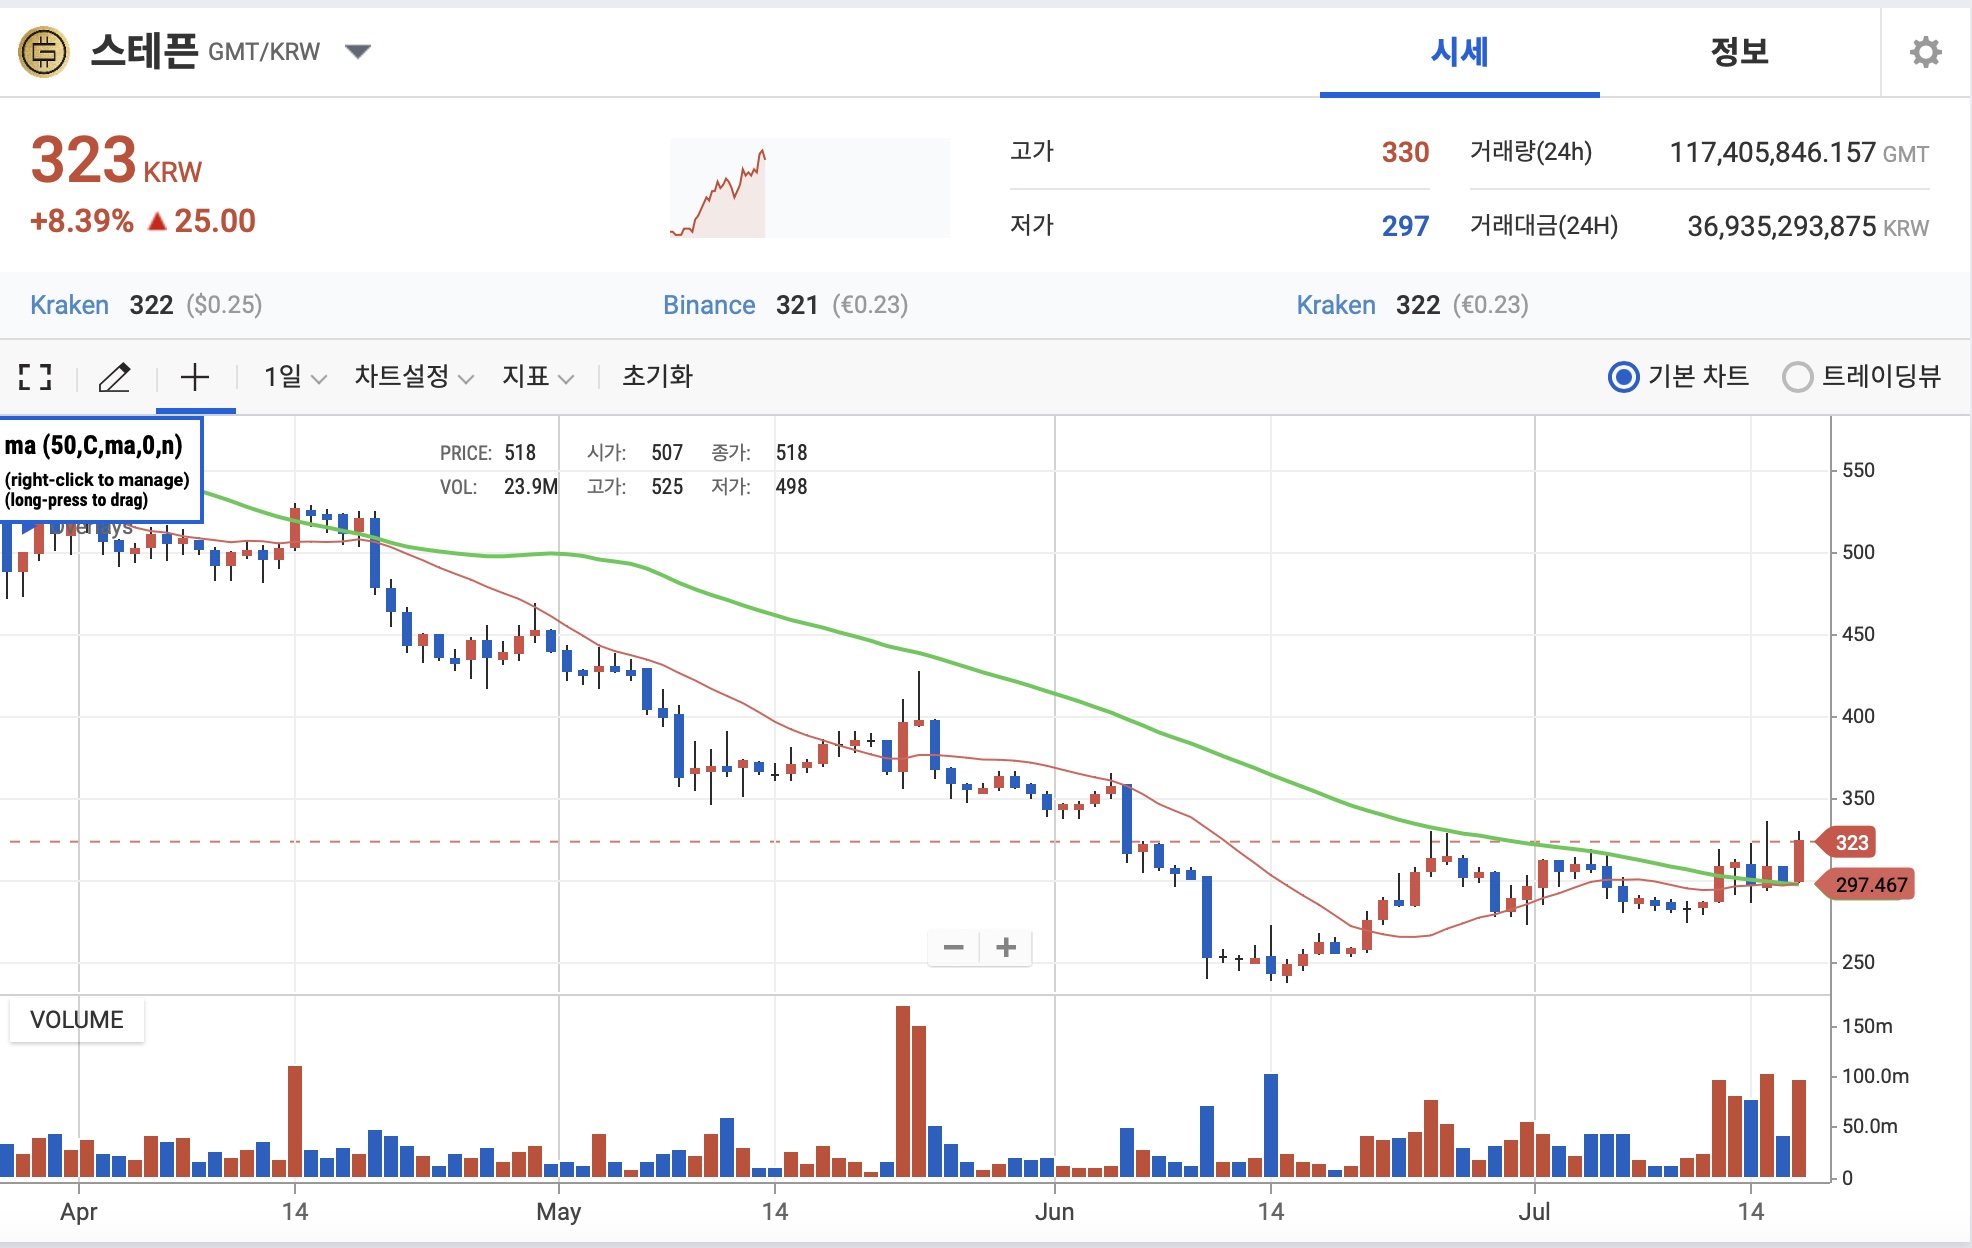Screen dimensions: 1972x1248
Task: Zoom in using the chart plus button
Action: pyautogui.click(x=1006, y=947)
